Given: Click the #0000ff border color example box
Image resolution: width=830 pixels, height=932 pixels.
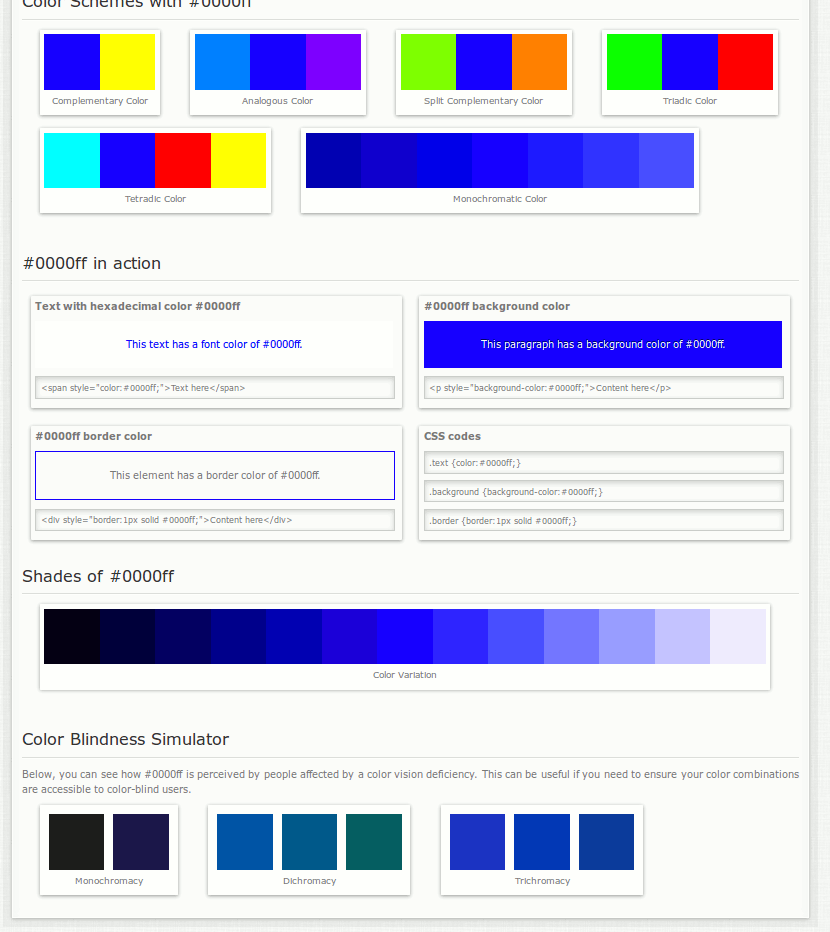Looking at the screenshot, I should point(215,475).
